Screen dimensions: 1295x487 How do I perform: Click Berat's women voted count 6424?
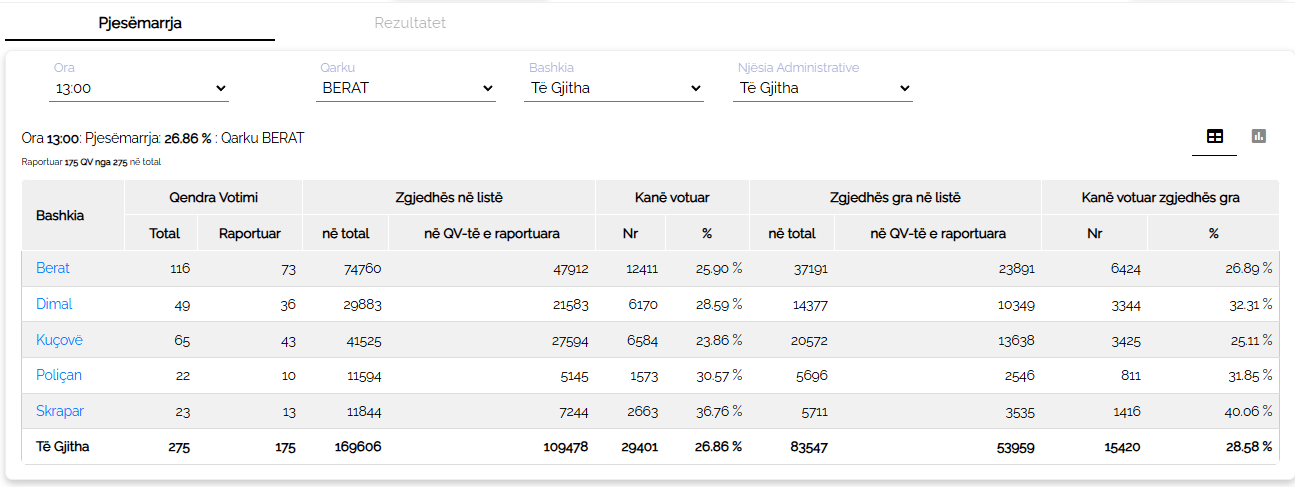tap(1125, 268)
